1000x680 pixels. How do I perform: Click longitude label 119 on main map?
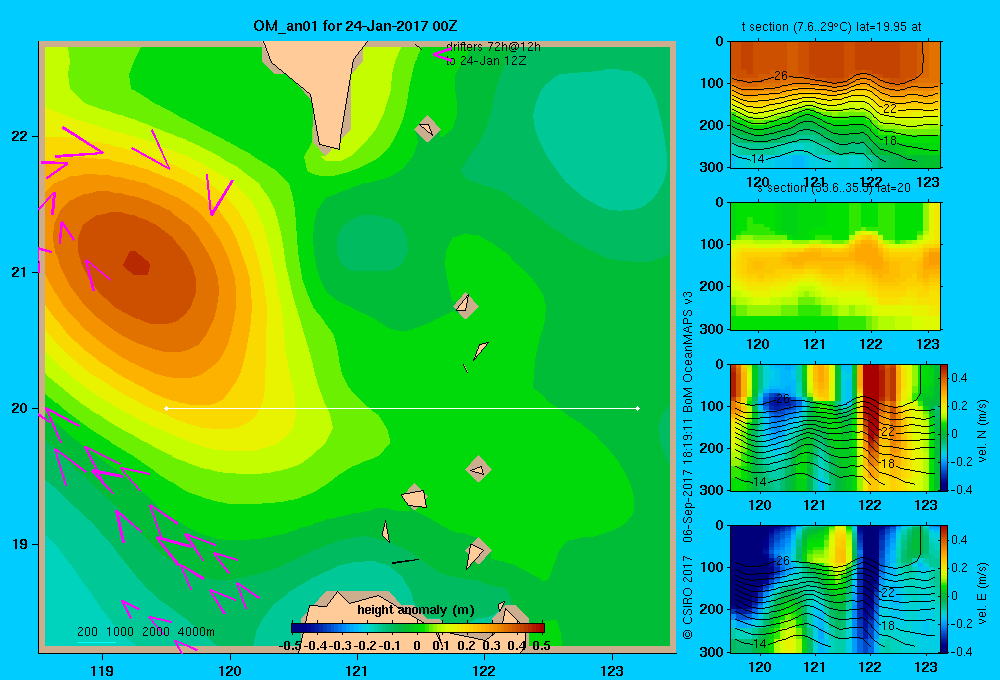(x=102, y=670)
